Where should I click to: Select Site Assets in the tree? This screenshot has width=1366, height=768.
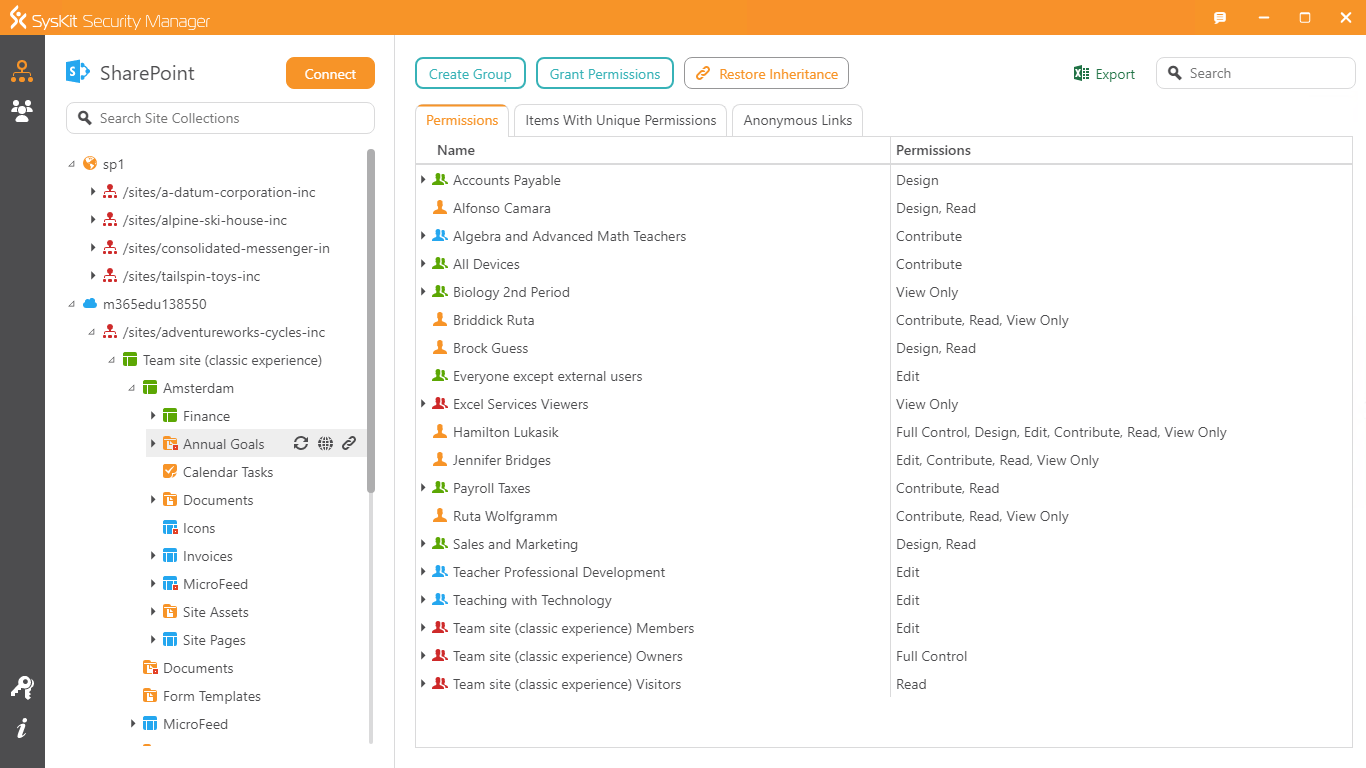216,612
